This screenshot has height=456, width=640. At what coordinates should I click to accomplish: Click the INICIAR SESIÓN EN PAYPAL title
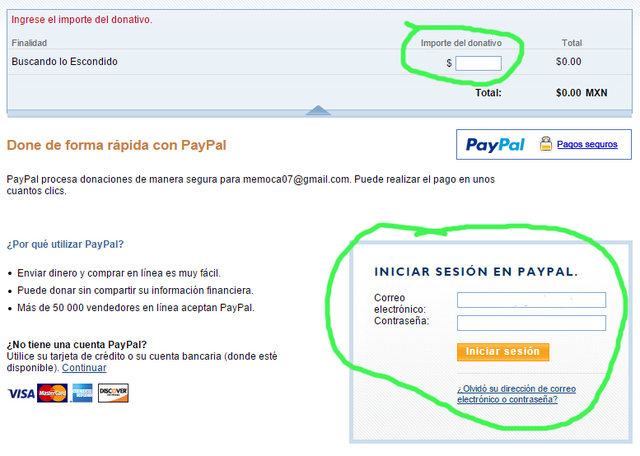click(476, 271)
